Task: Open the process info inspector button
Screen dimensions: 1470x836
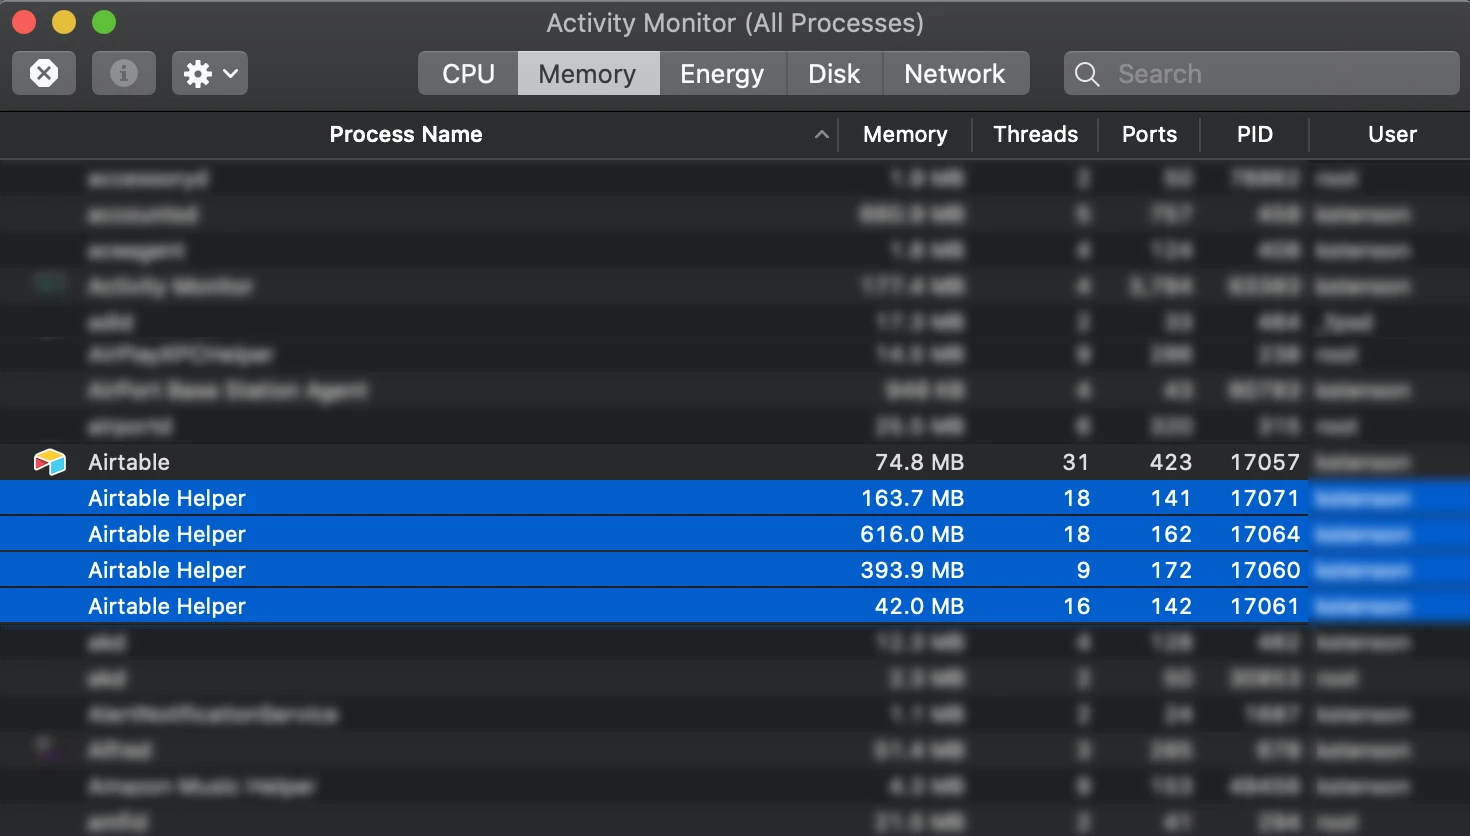Action: tap(124, 73)
